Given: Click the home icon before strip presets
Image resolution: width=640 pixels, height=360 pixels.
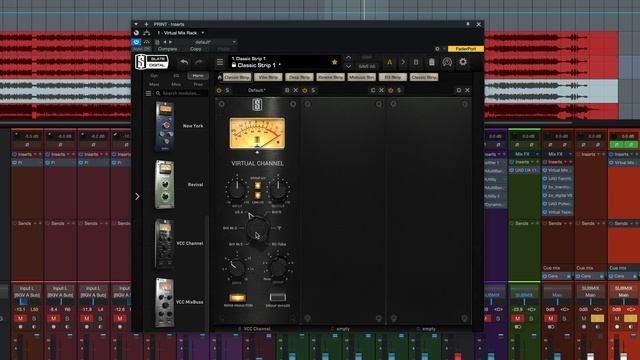Looking at the screenshot, I should 220,77.
